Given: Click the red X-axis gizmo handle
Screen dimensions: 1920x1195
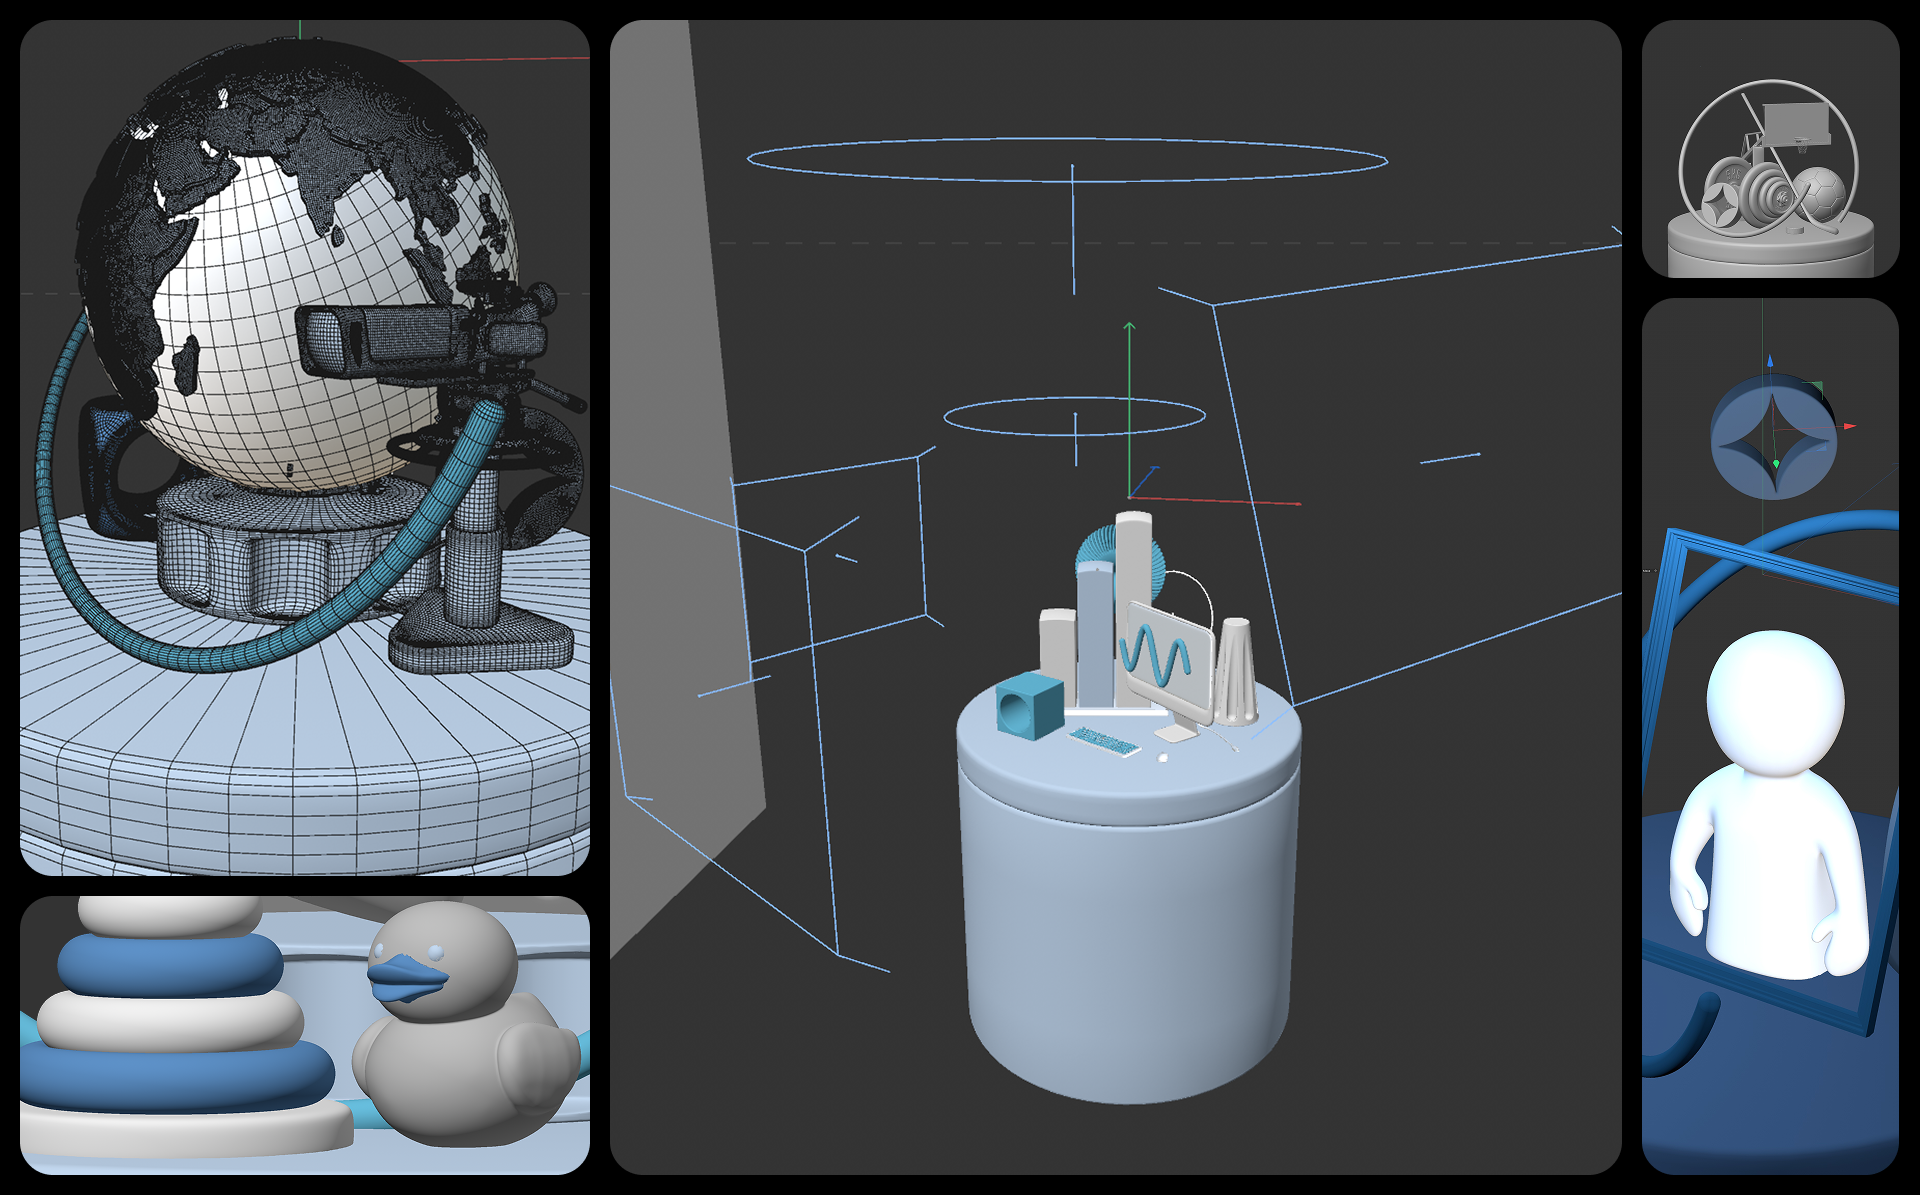Looking at the screenshot, I should (1290, 503).
